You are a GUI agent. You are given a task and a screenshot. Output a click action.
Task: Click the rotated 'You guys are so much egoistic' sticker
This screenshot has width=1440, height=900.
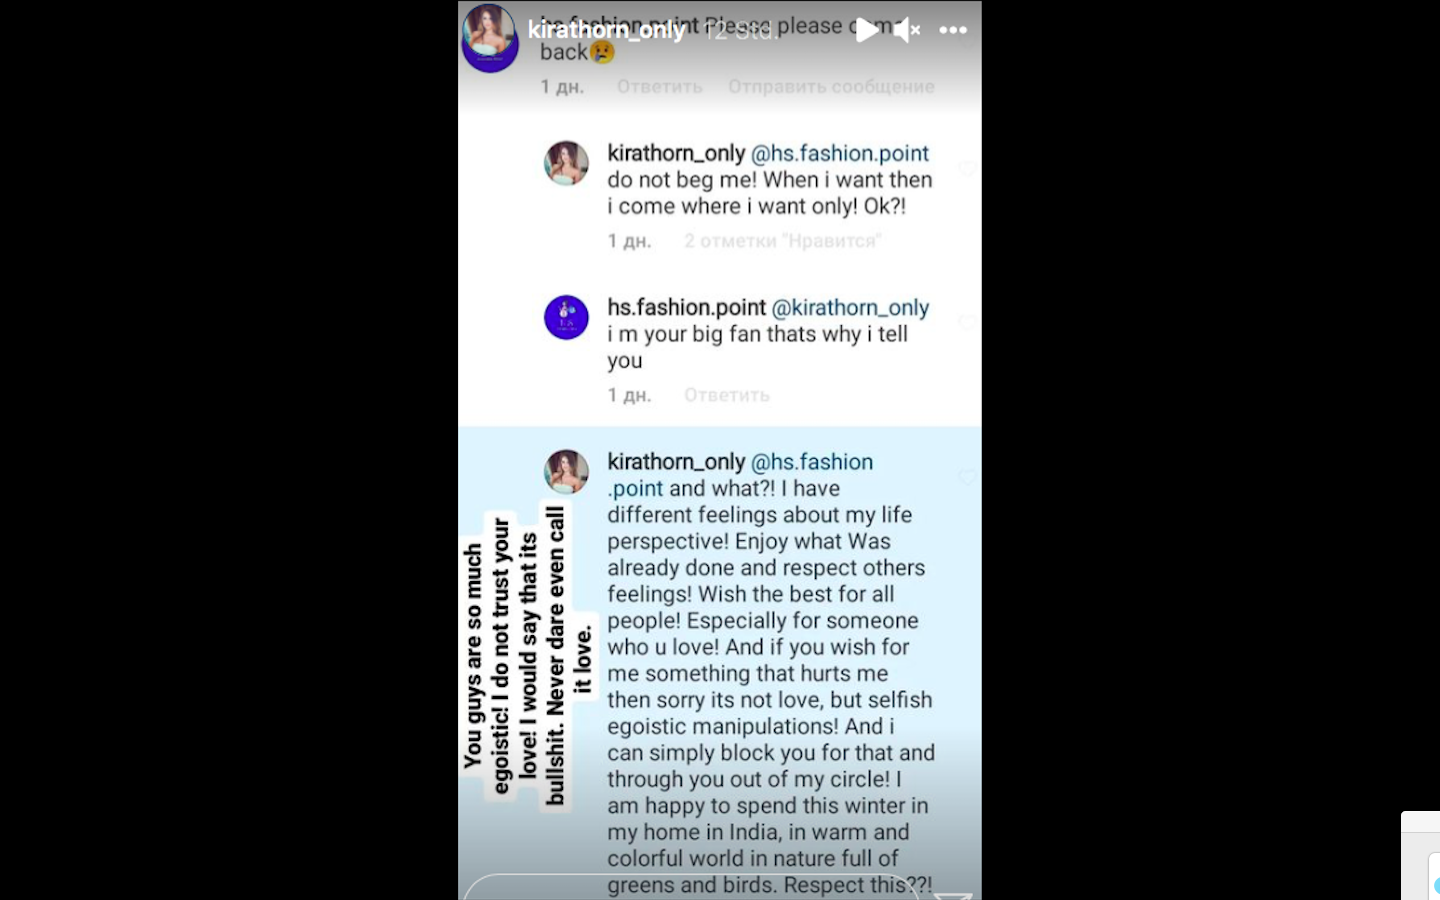coord(528,655)
